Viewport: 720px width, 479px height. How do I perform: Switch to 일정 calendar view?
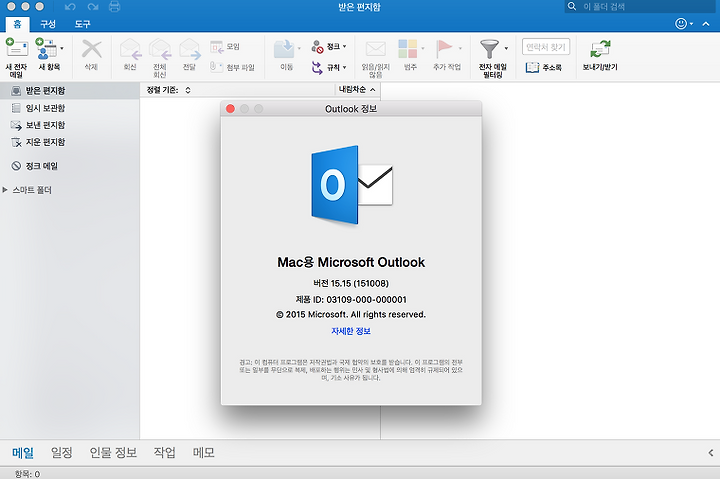coord(62,453)
